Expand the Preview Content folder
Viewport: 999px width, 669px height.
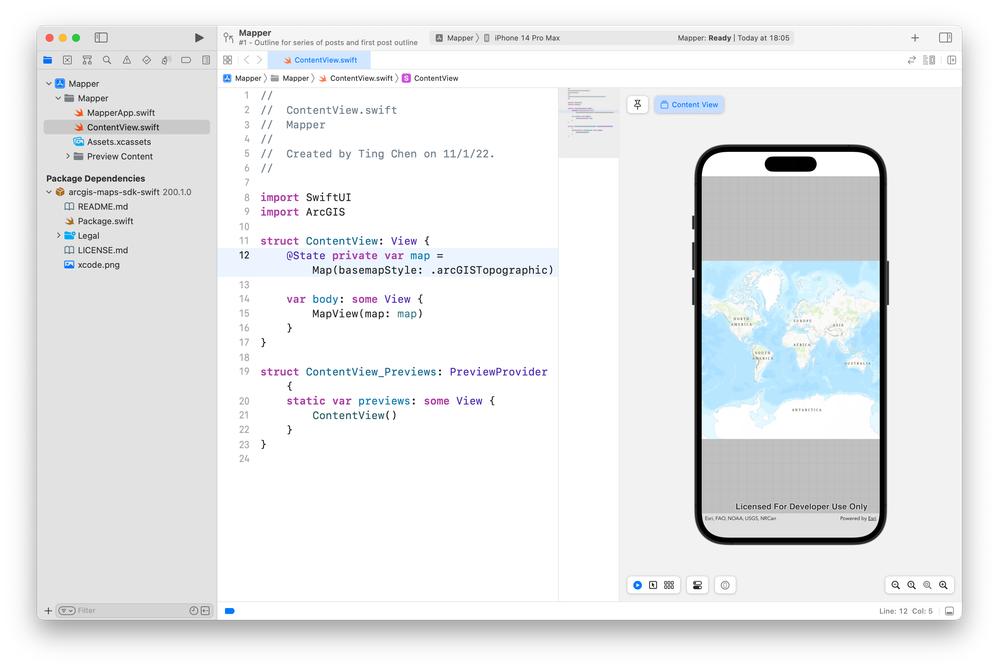pyautogui.click(x=68, y=156)
